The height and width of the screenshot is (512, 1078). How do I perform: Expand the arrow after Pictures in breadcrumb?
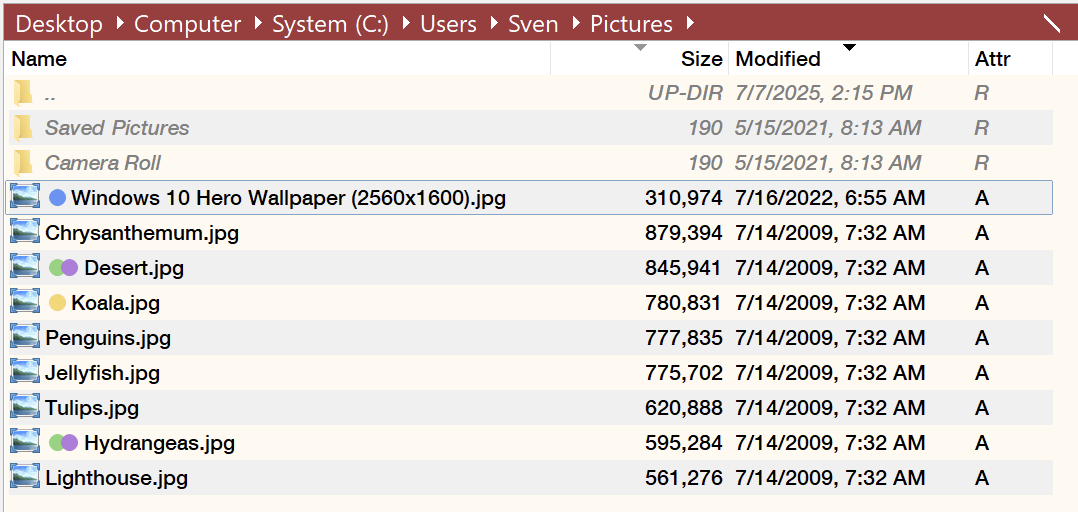click(x=690, y=24)
